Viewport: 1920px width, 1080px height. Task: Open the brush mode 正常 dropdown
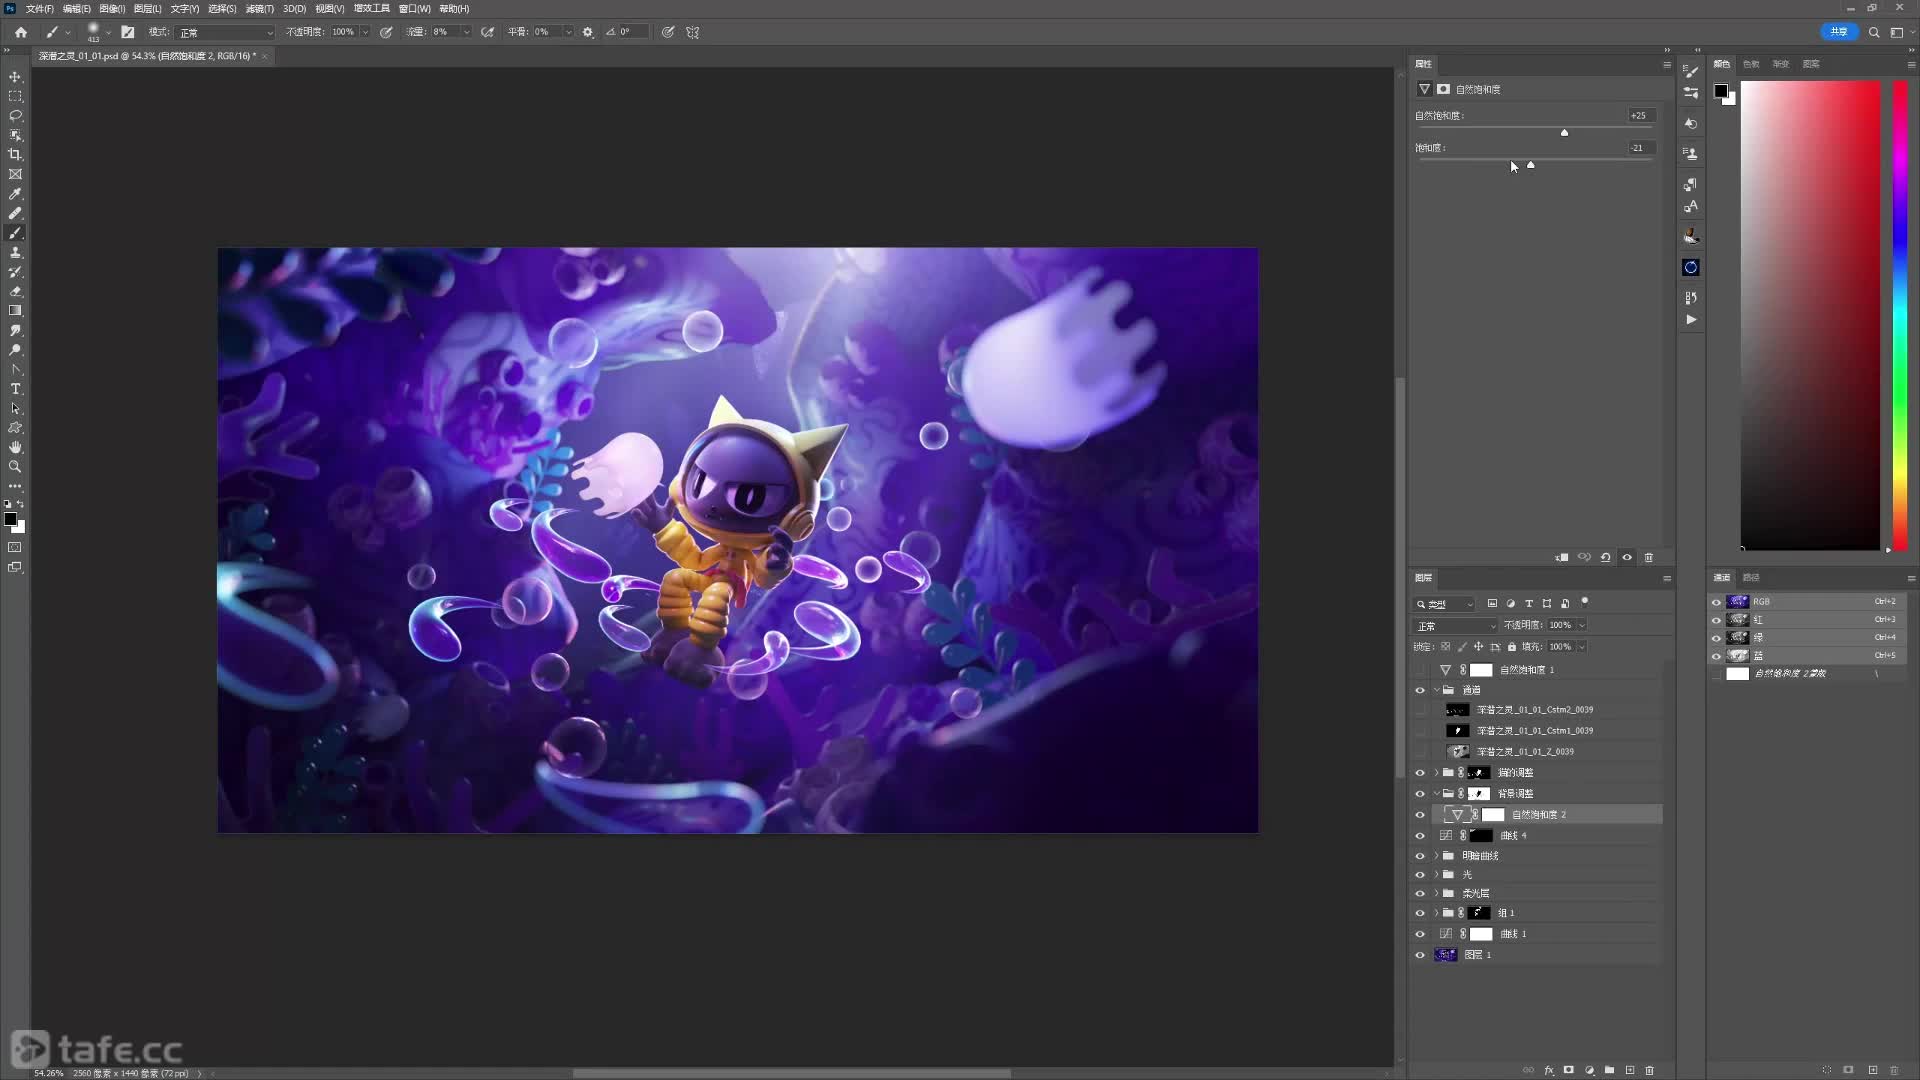click(x=225, y=32)
